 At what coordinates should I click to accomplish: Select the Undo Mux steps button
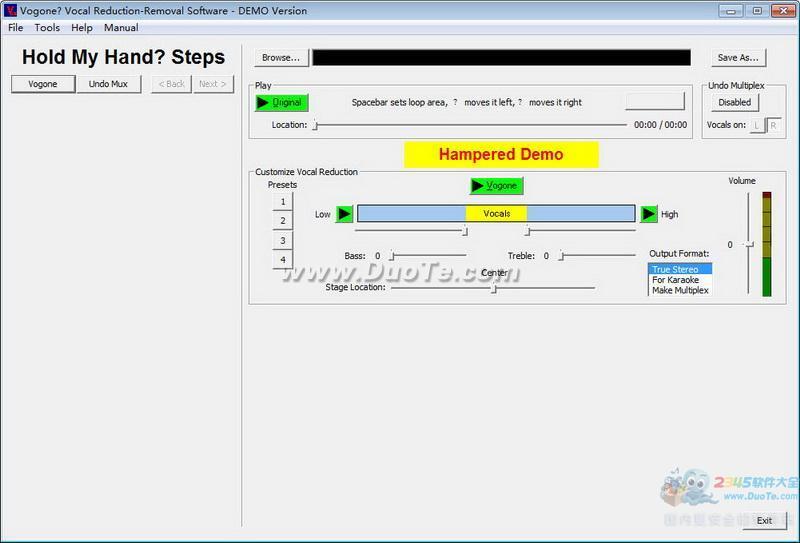(108, 84)
